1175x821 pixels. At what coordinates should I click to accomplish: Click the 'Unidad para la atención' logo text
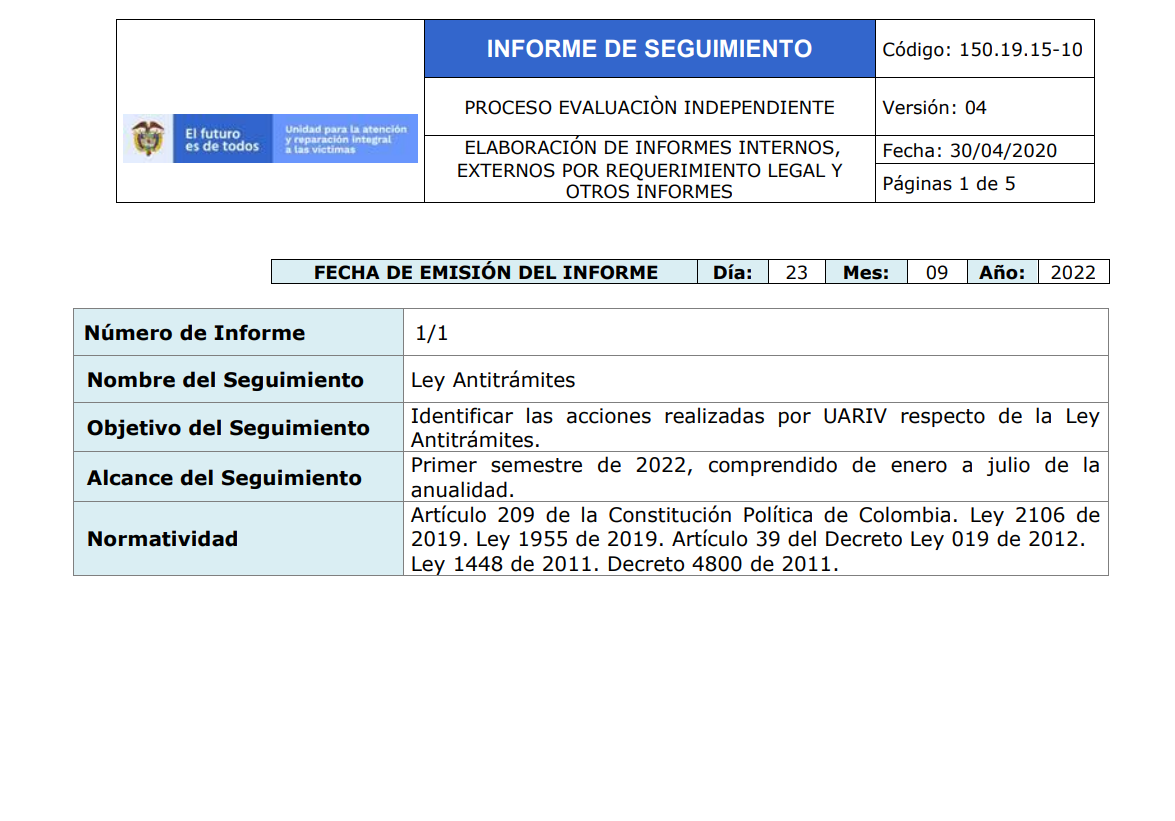345,139
